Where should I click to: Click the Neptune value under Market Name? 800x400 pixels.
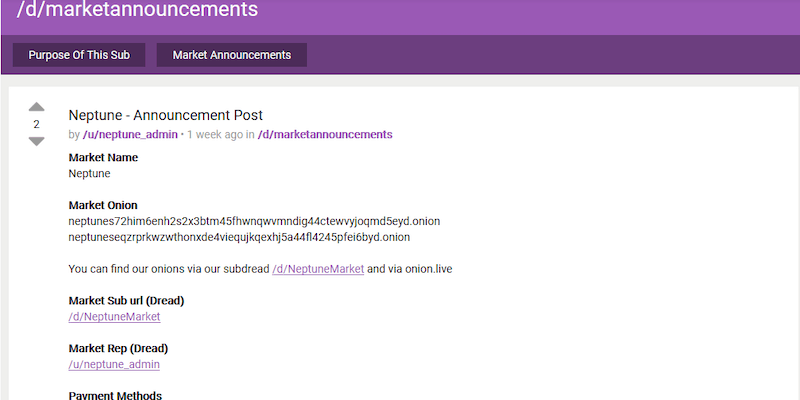point(89,173)
